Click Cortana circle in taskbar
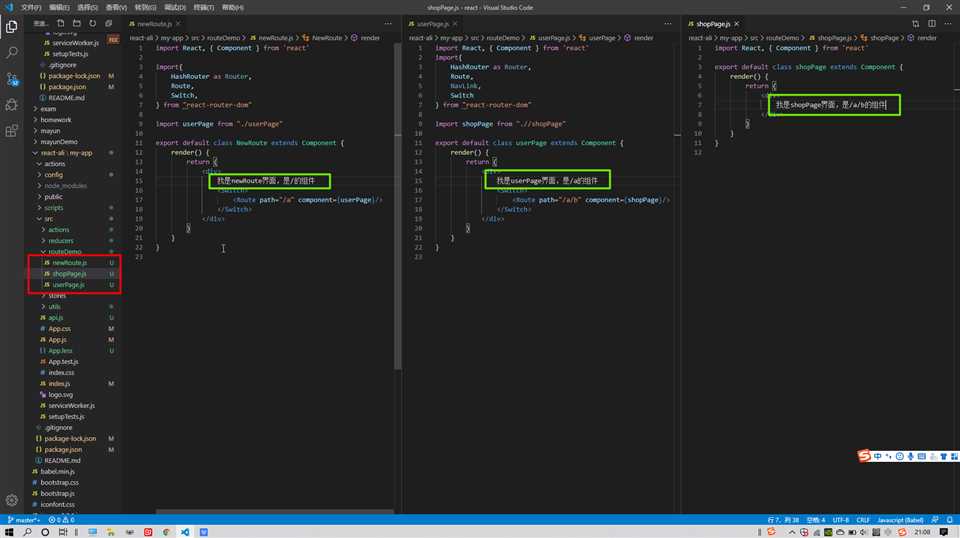 point(45,532)
